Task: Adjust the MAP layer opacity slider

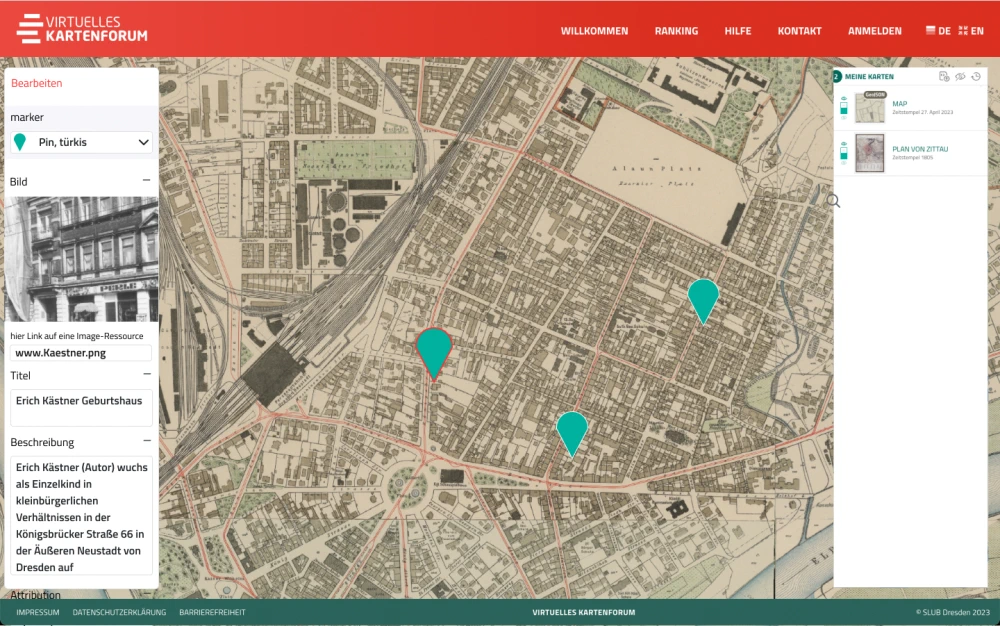Action: tap(844, 108)
